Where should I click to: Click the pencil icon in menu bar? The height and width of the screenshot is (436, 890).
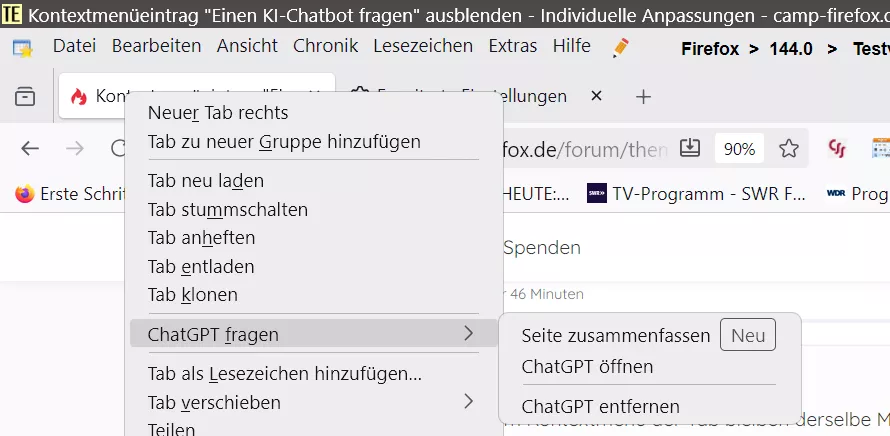point(620,48)
